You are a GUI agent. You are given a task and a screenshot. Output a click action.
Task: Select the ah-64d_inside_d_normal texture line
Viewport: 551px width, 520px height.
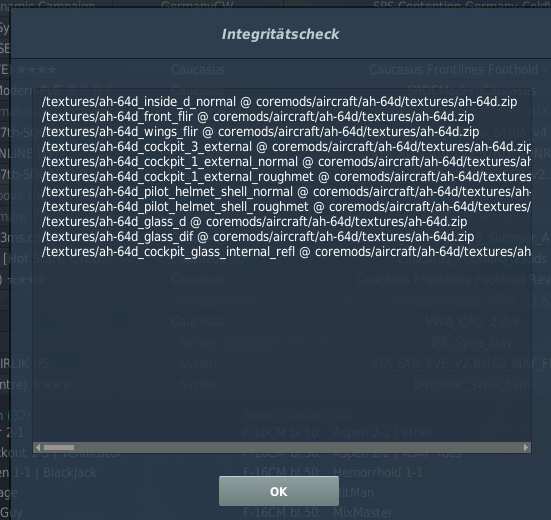pos(279,102)
